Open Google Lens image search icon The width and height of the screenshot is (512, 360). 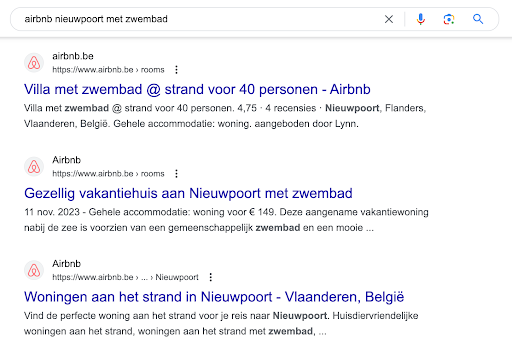coord(449,19)
